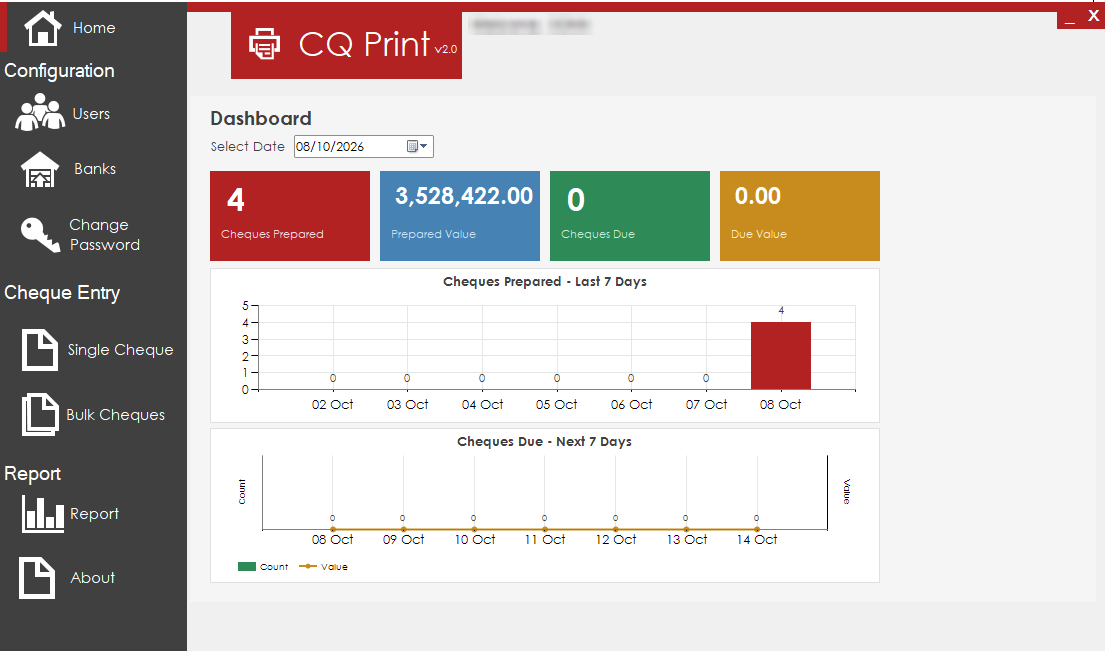
Task: Click the Home house icon
Action: point(42,28)
